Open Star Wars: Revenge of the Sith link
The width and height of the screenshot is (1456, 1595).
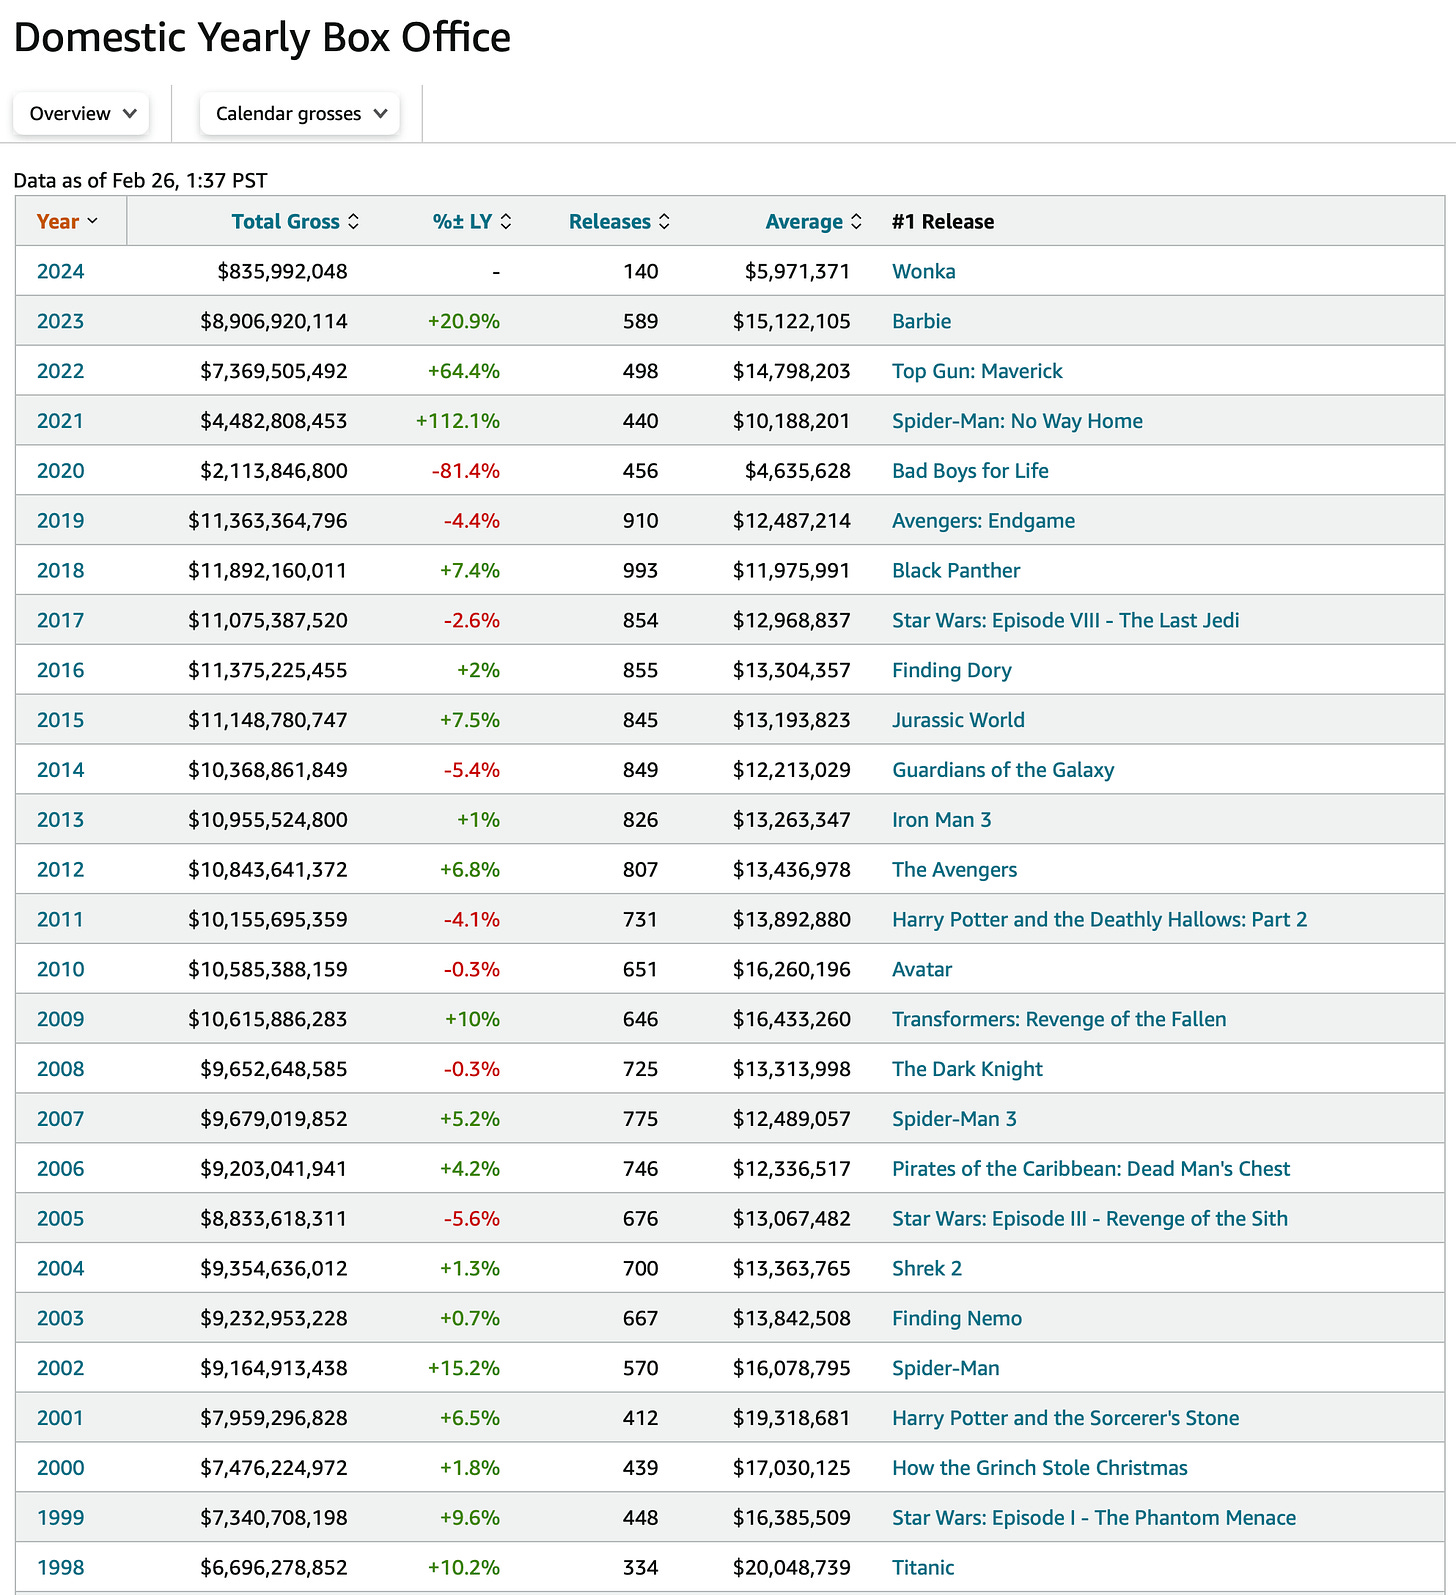pos(1090,1219)
